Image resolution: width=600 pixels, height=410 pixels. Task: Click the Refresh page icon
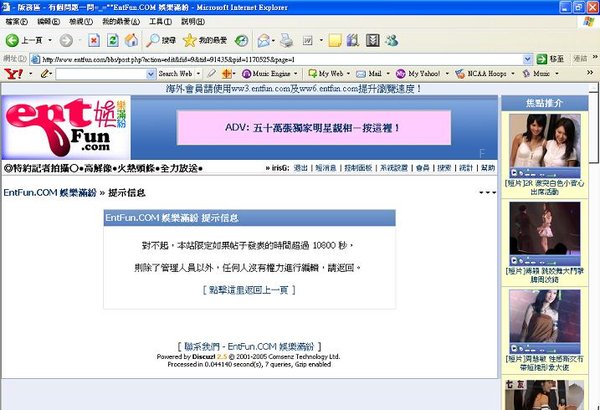111,40
